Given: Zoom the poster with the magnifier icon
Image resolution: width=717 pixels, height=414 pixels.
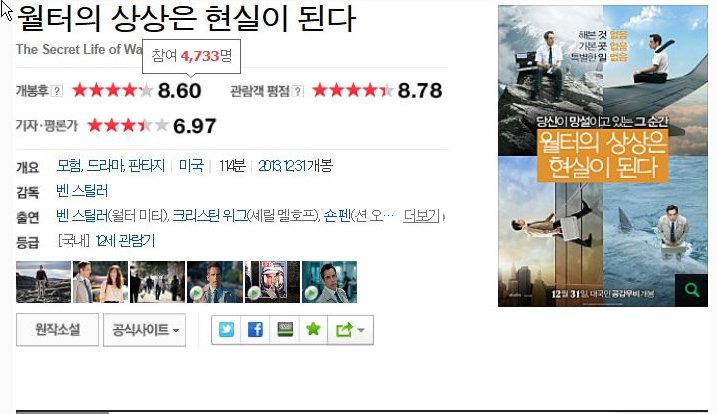Looking at the screenshot, I should click(691, 290).
